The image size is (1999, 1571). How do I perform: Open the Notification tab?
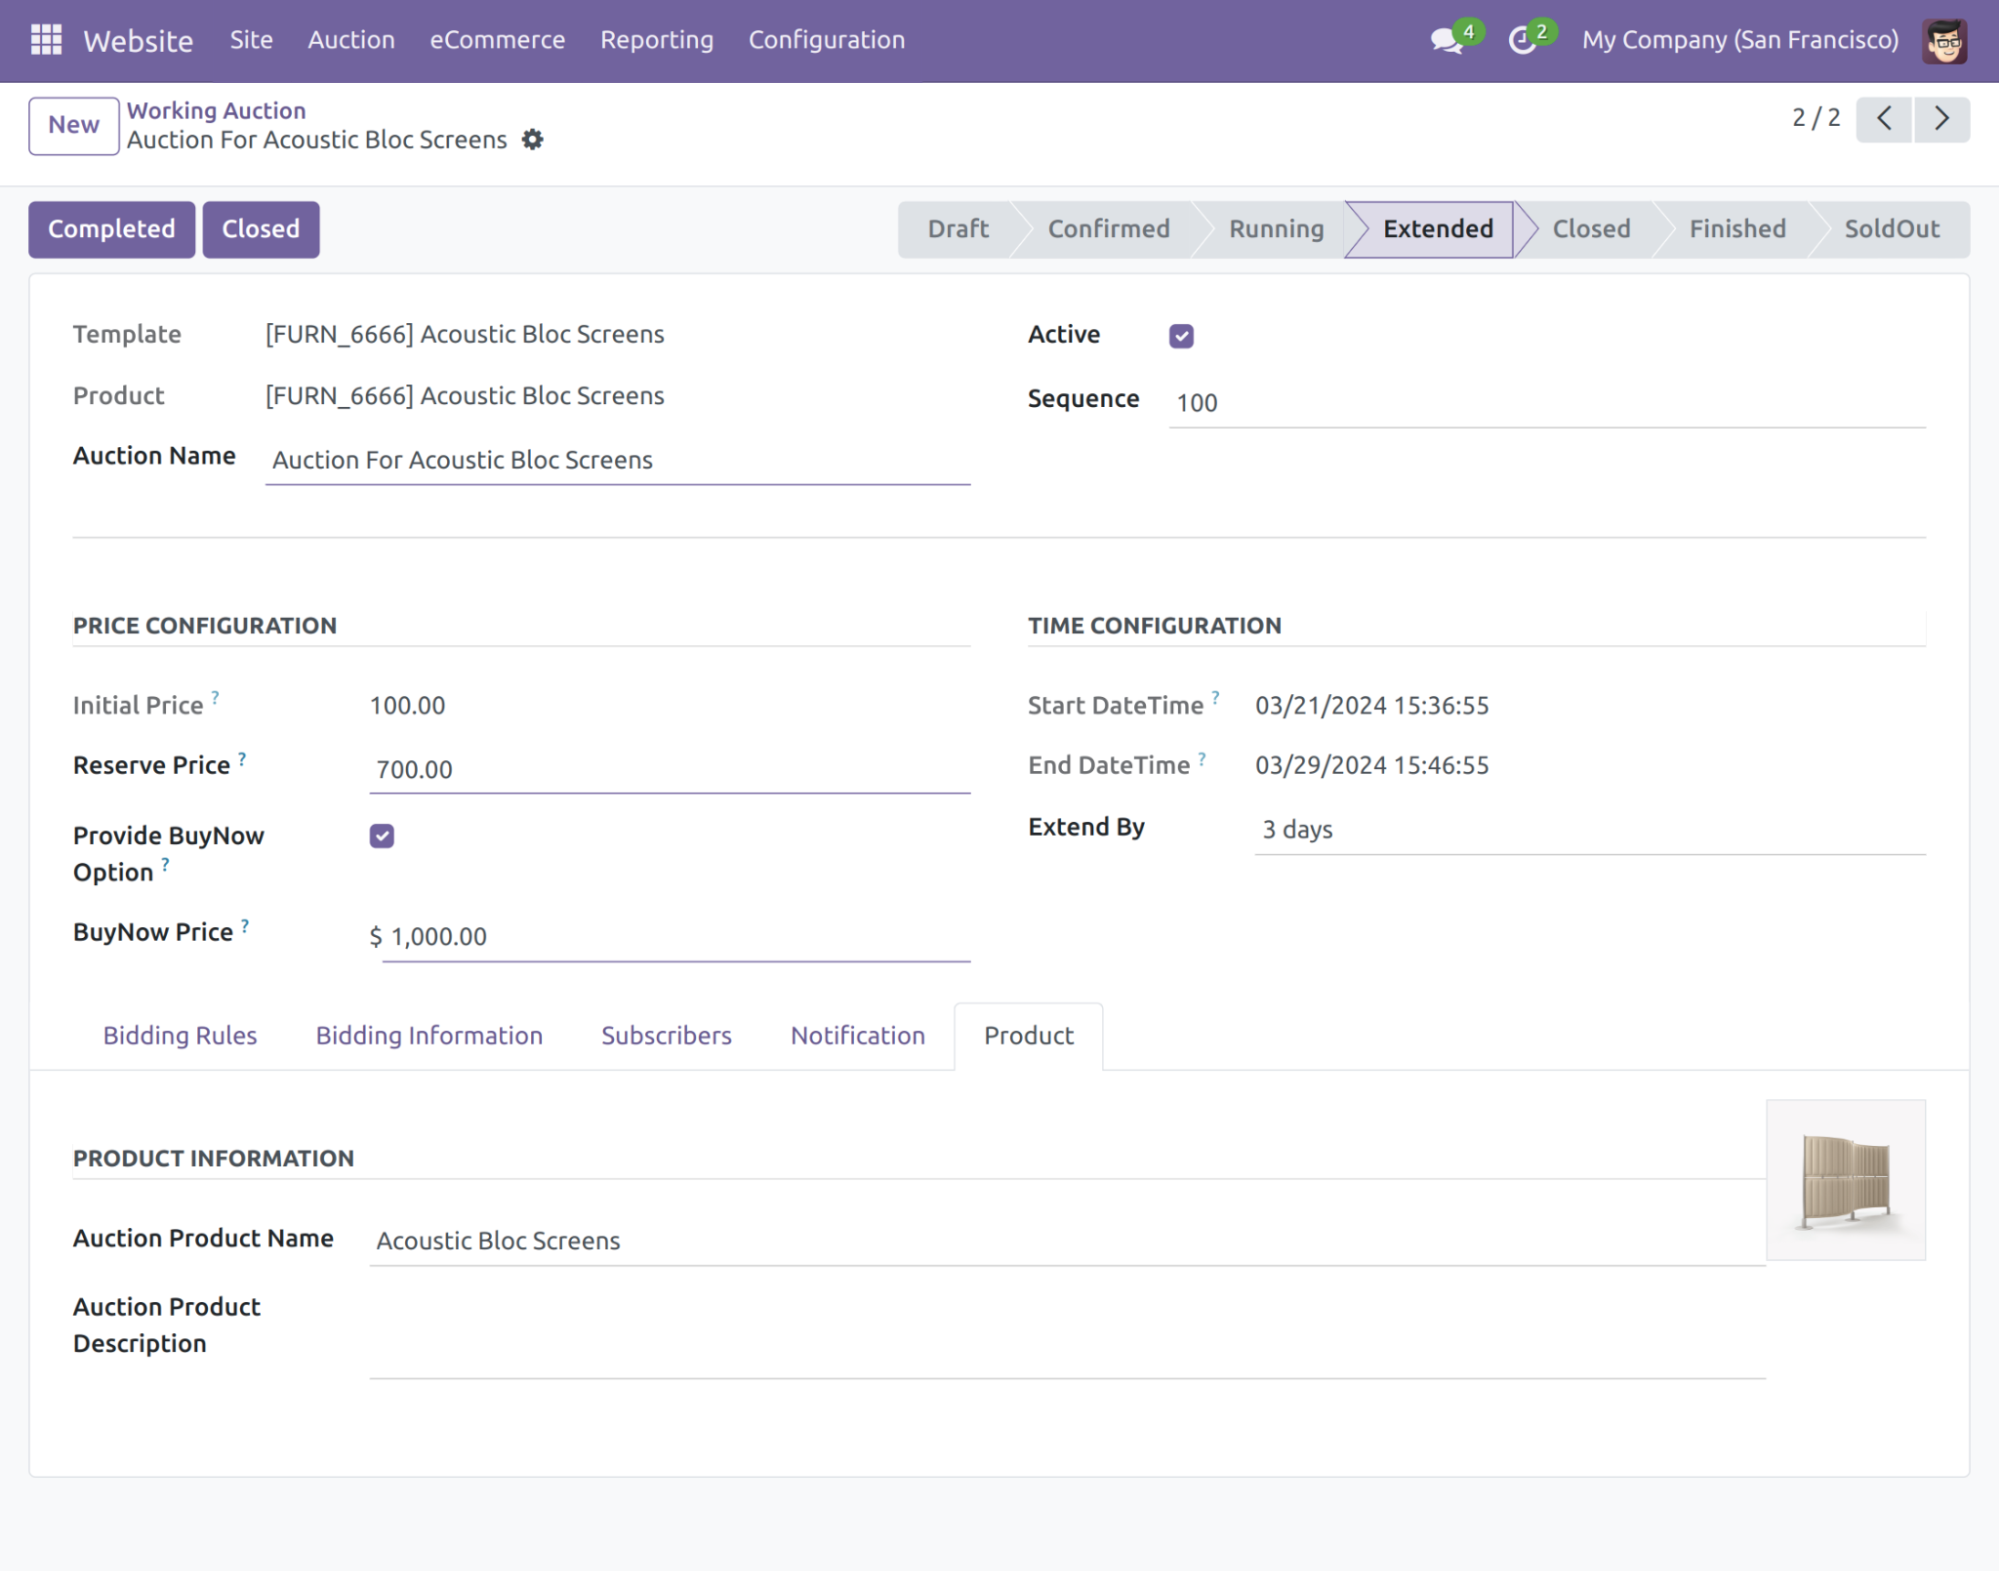tap(858, 1036)
